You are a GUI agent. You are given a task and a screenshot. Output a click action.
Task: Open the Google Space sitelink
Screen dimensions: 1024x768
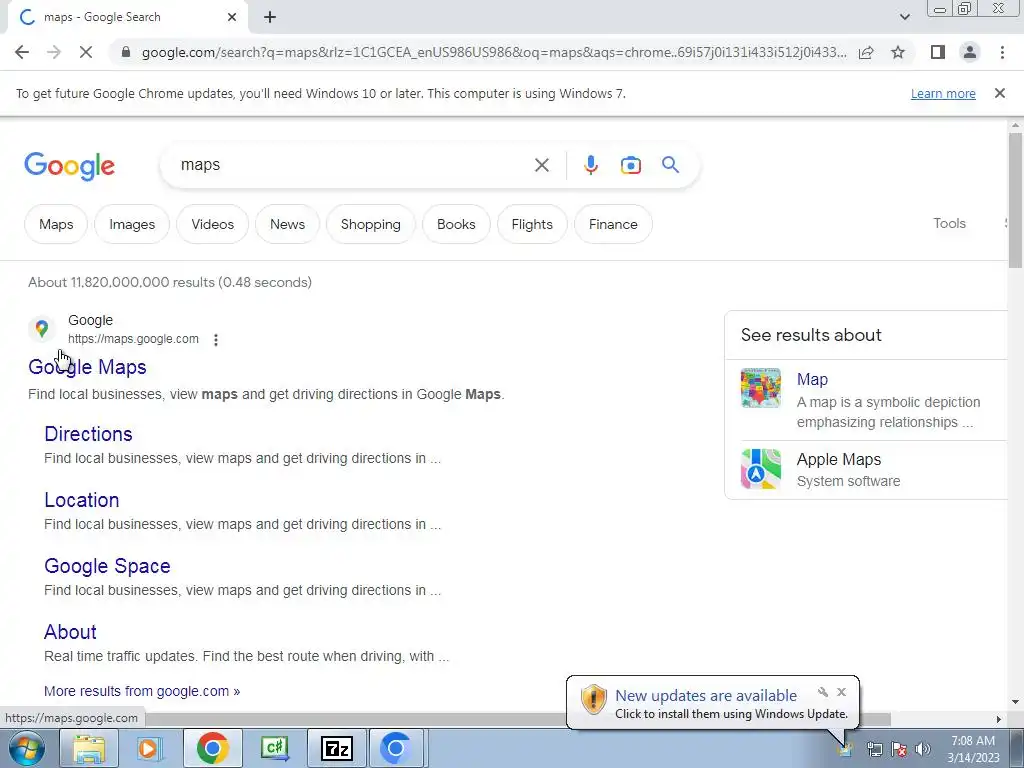click(x=107, y=566)
